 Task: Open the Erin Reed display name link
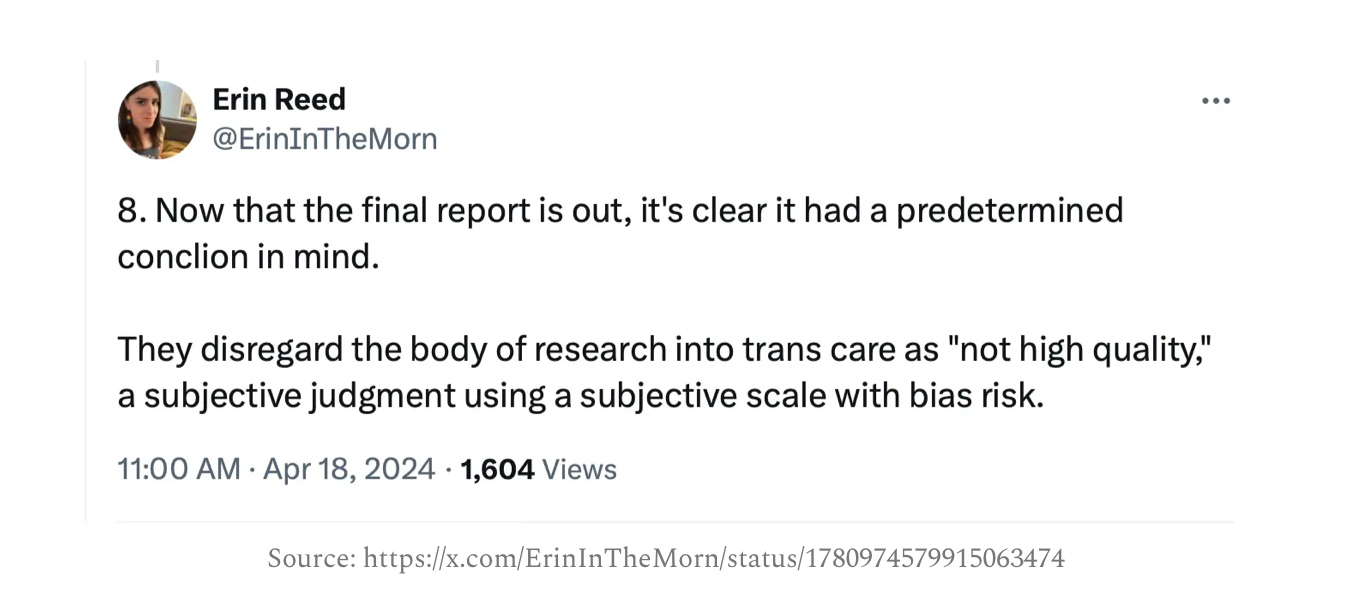tap(279, 99)
